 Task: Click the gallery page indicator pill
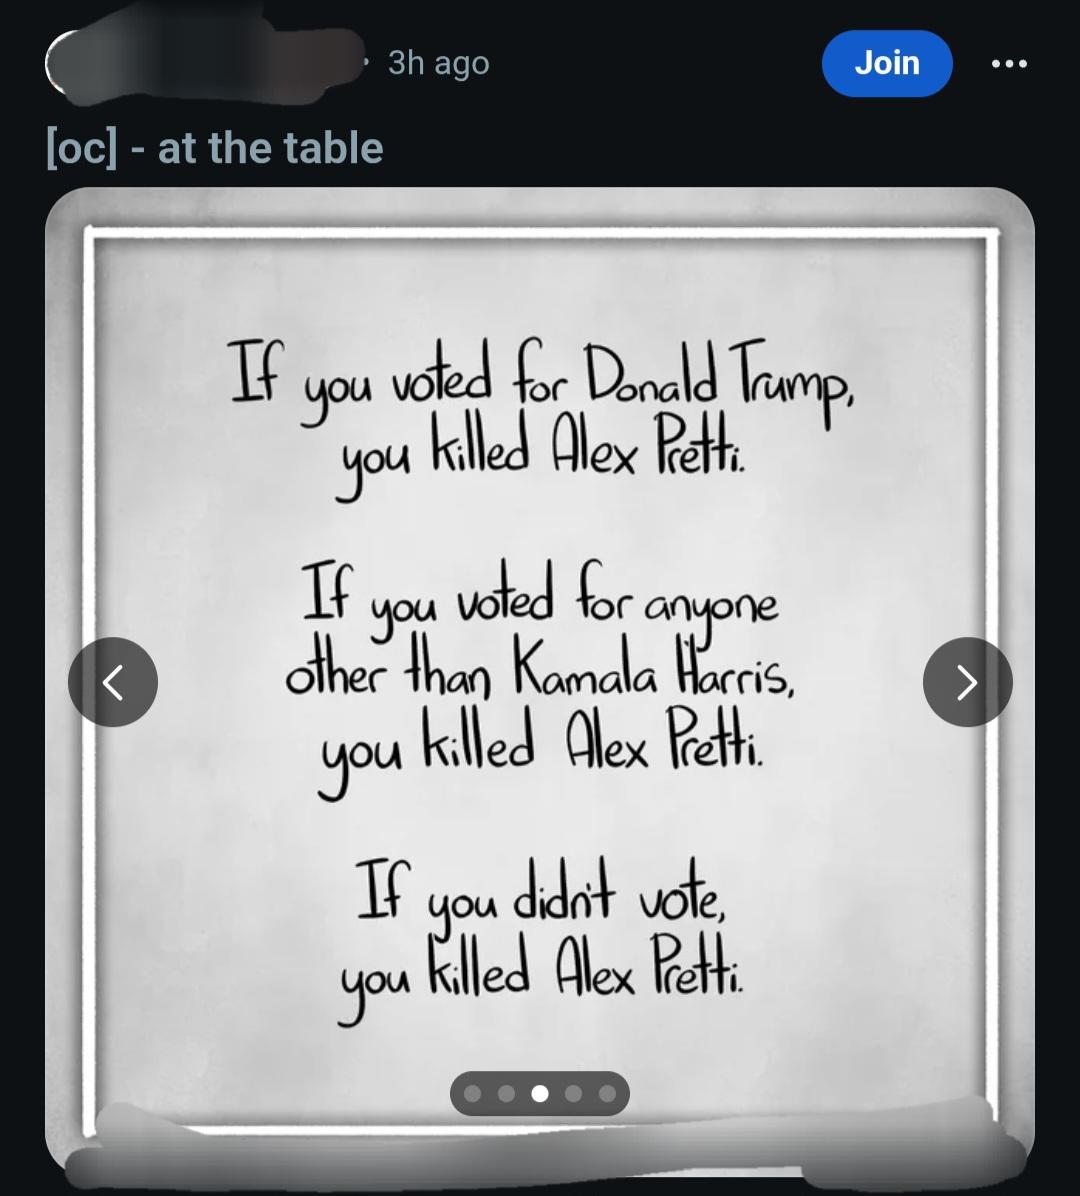coord(540,1094)
